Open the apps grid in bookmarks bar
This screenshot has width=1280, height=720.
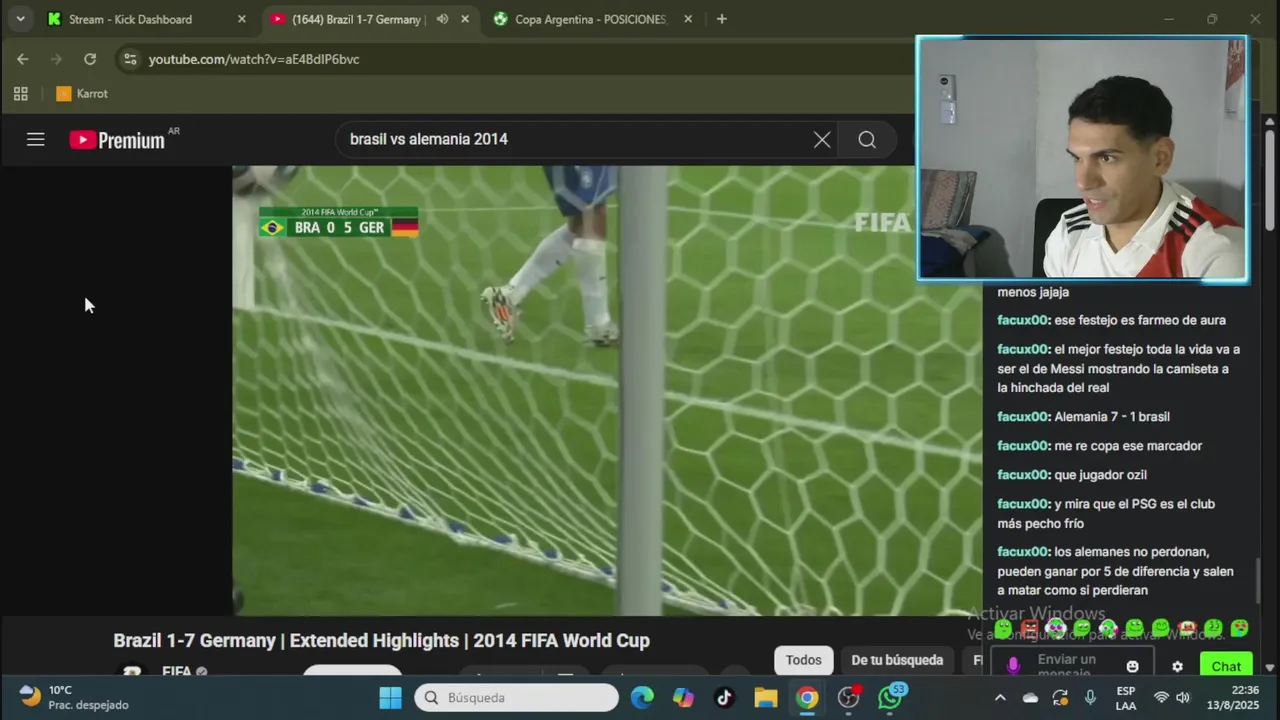(x=20, y=94)
